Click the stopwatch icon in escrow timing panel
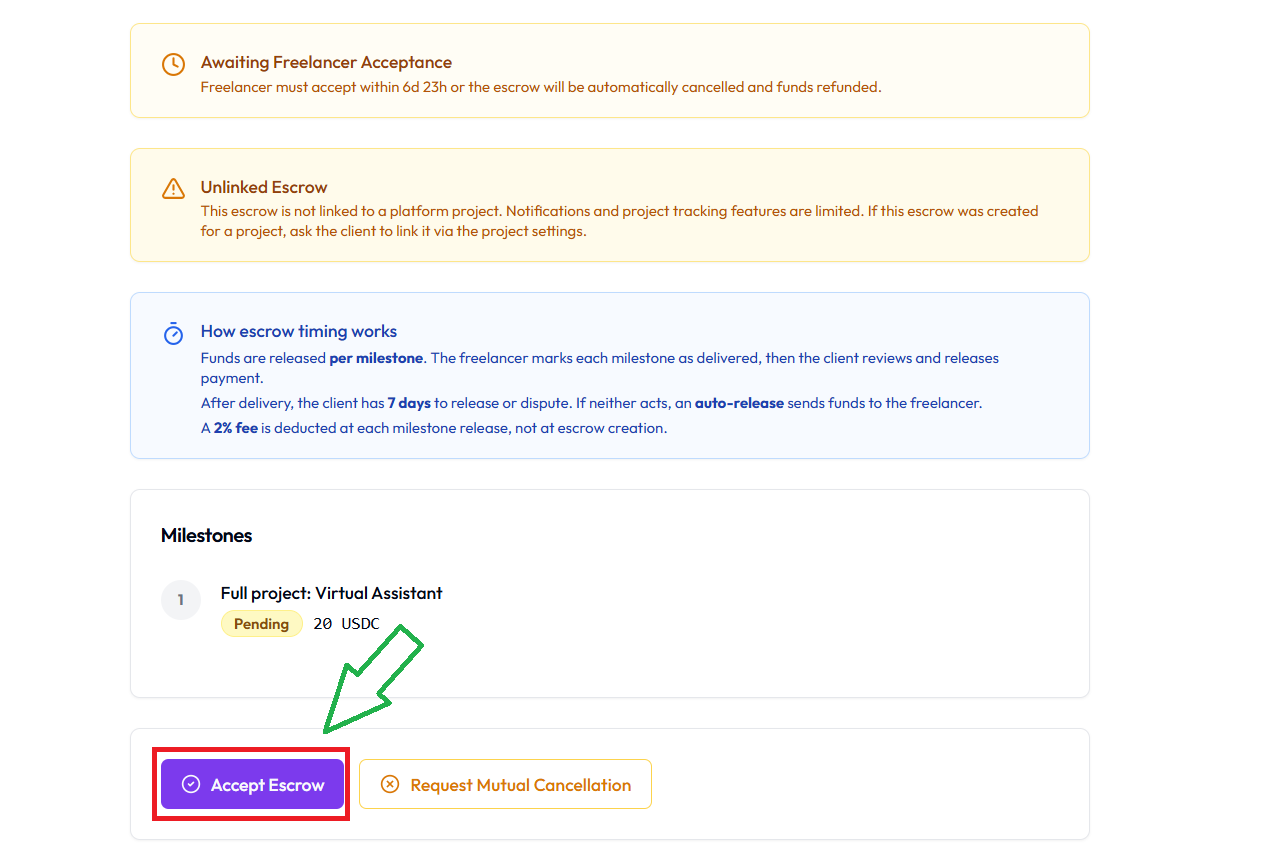 point(173,333)
